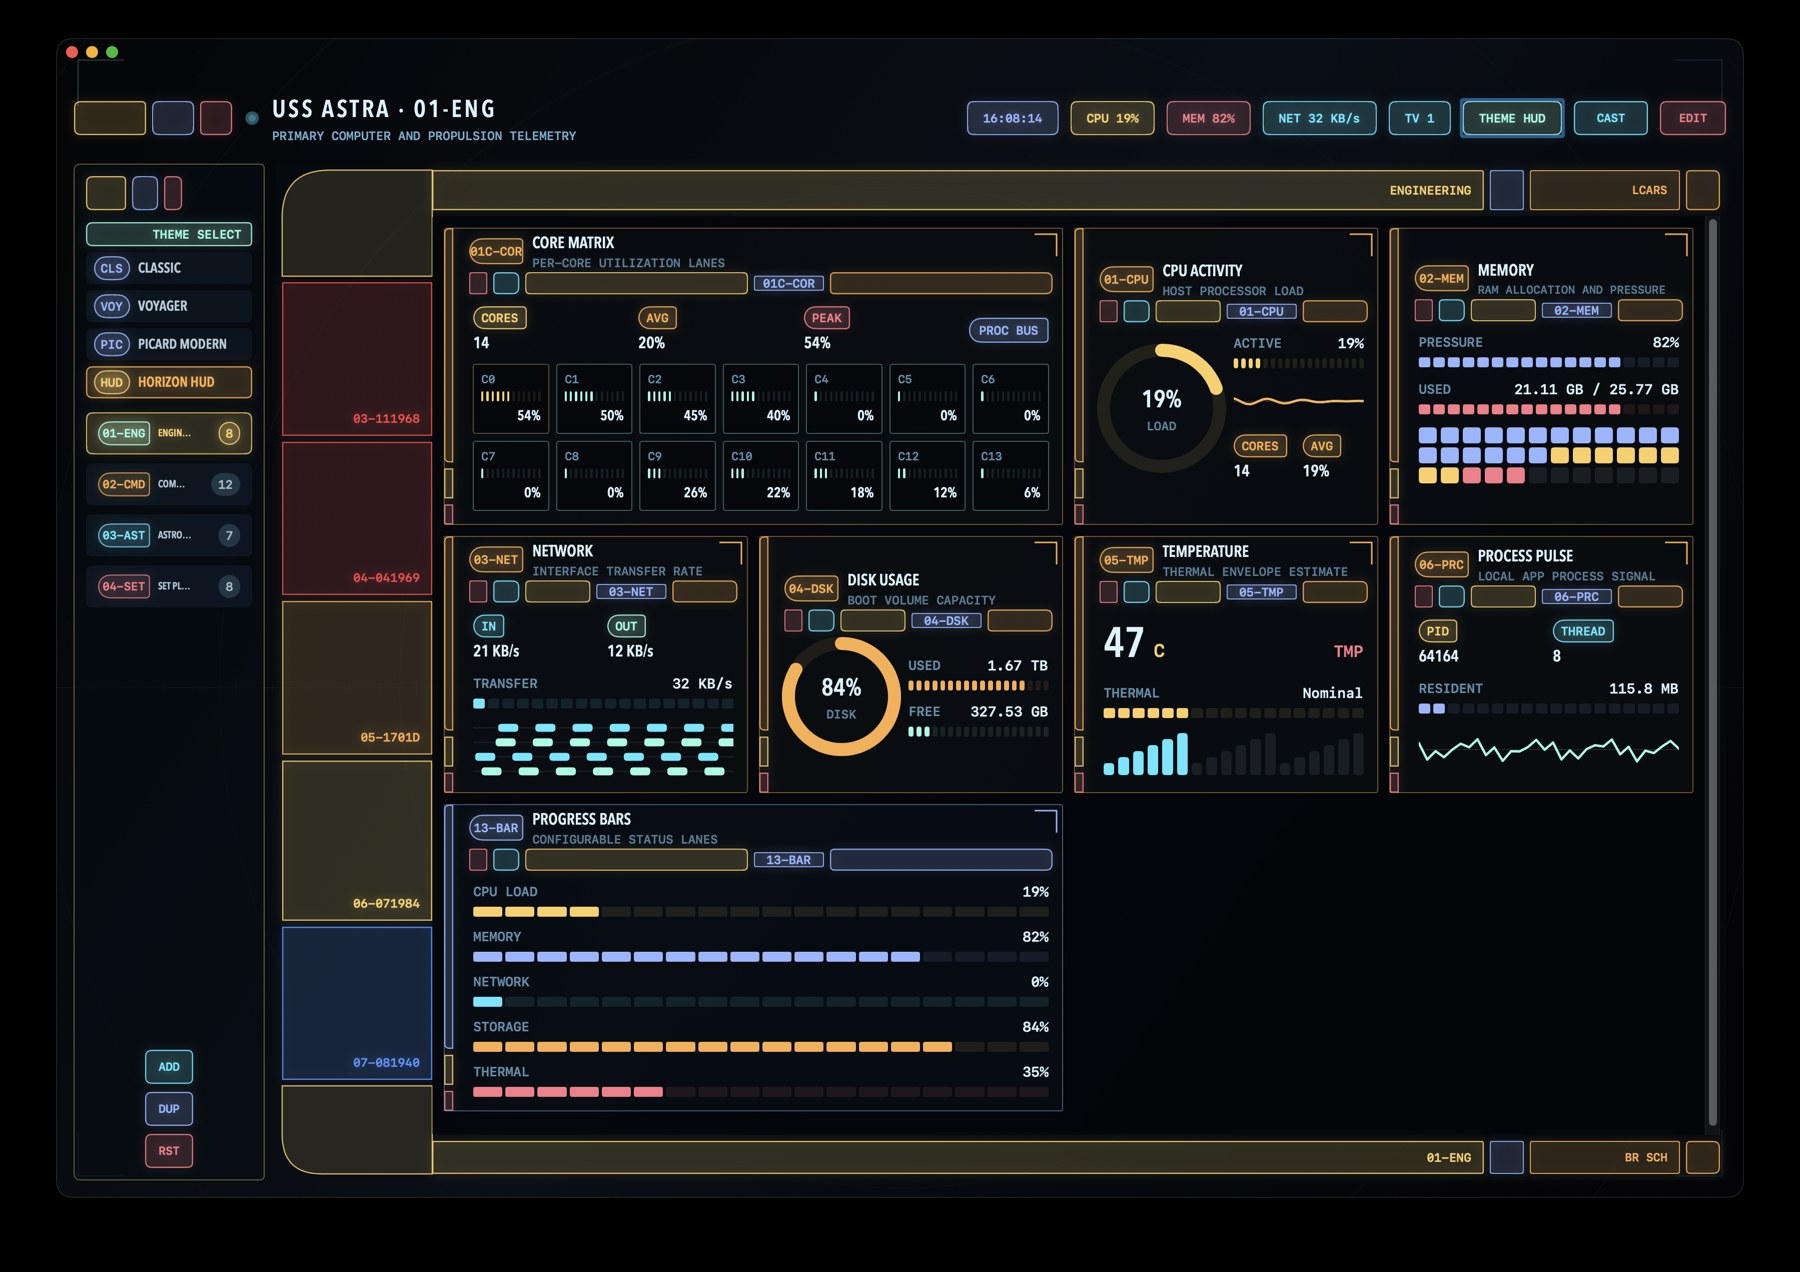Image resolution: width=1800 pixels, height=1272 pixels.
Task: Click the RST reset button
Action: (169, 1151)
